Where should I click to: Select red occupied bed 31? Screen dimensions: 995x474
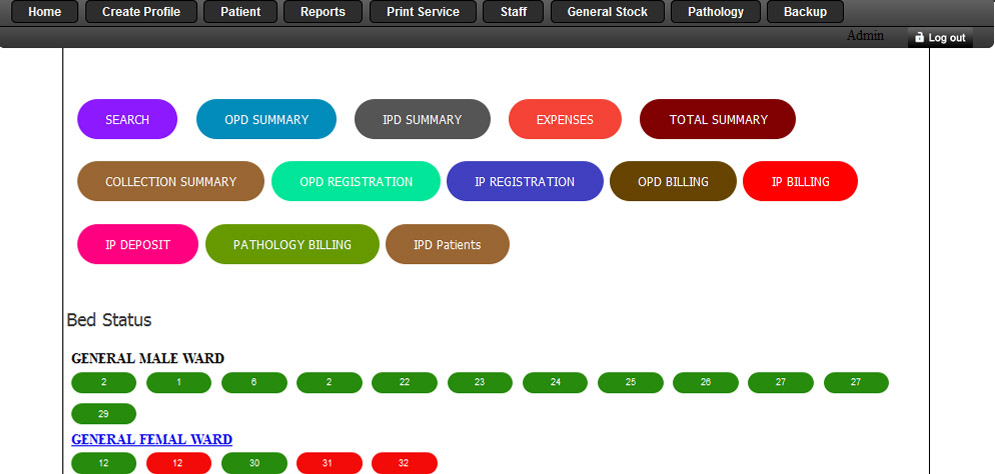click(329, 463)
